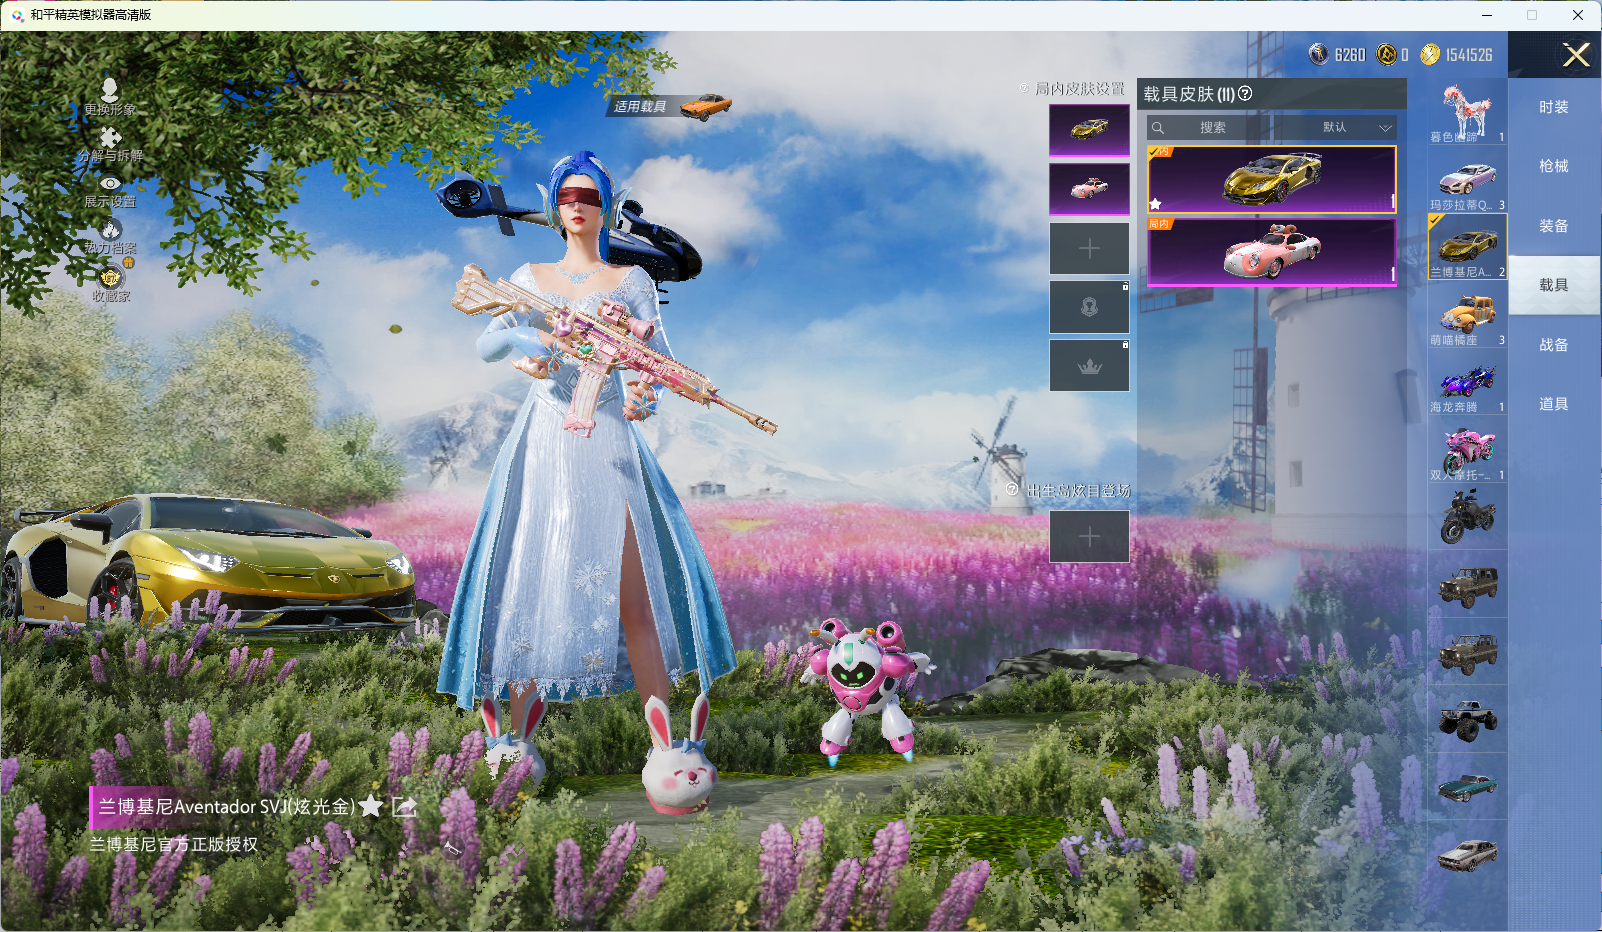The width and height of the screenshot is (1602, 932).
Task: Favorite the vehicle using the star icon
Action: [x=371, y=806]
